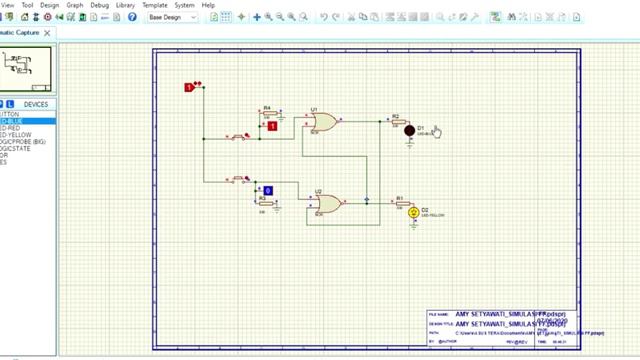Click the Remove Sheet icon
Image resolution: width=640 pixels, height=360 pixels.
pos(550,17)
